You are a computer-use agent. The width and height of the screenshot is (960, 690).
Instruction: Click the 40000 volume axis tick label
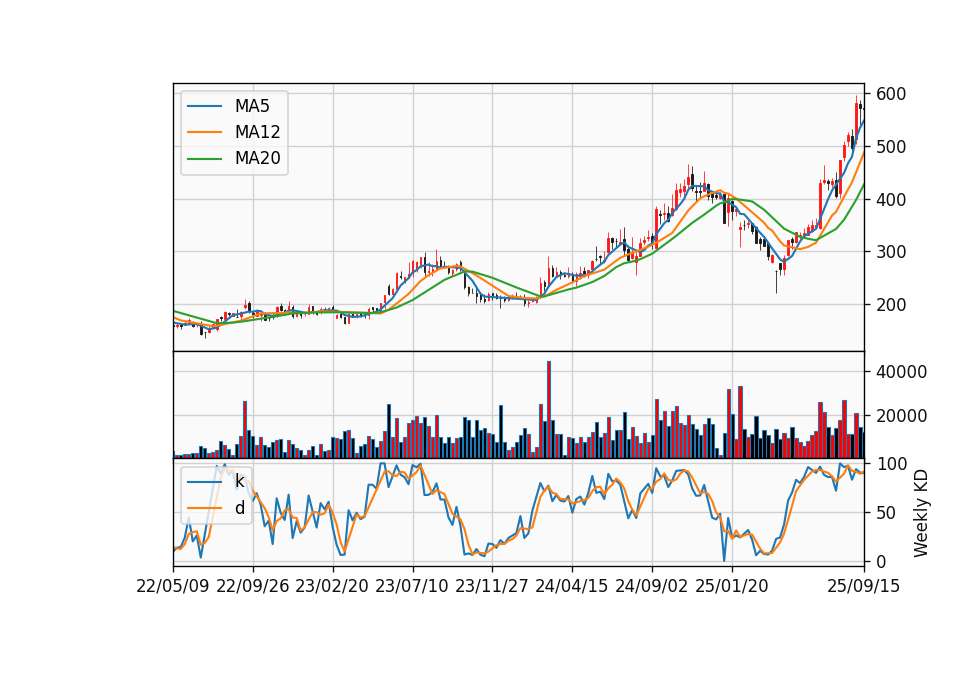901,372
